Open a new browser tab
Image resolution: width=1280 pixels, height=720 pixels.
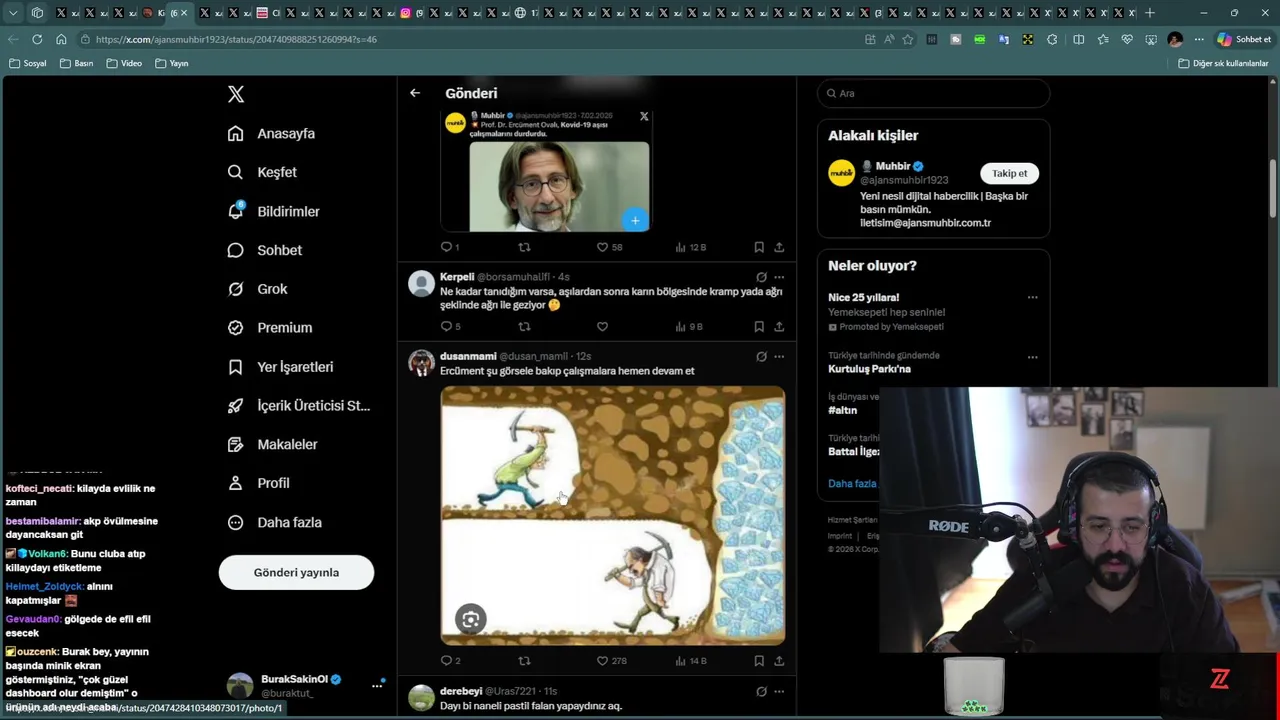[x=1150, y=13]
